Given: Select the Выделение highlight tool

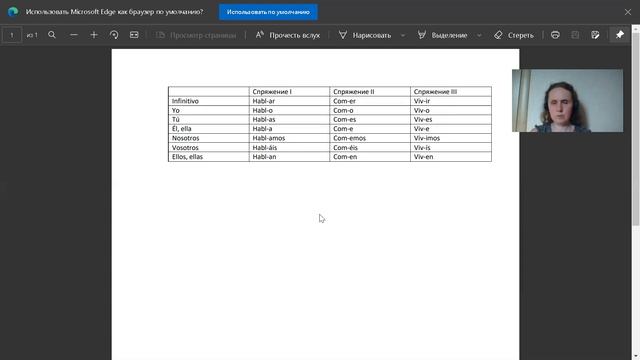Looking at the screenshot, I should point(442,35).
